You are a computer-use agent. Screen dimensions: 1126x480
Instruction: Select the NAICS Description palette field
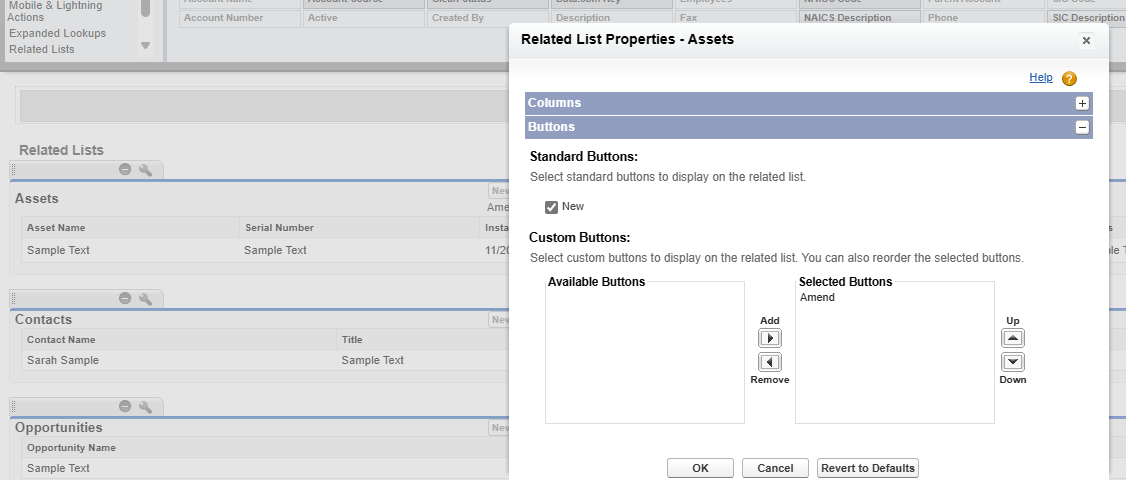pyautogui.click(x=860, y=18)
